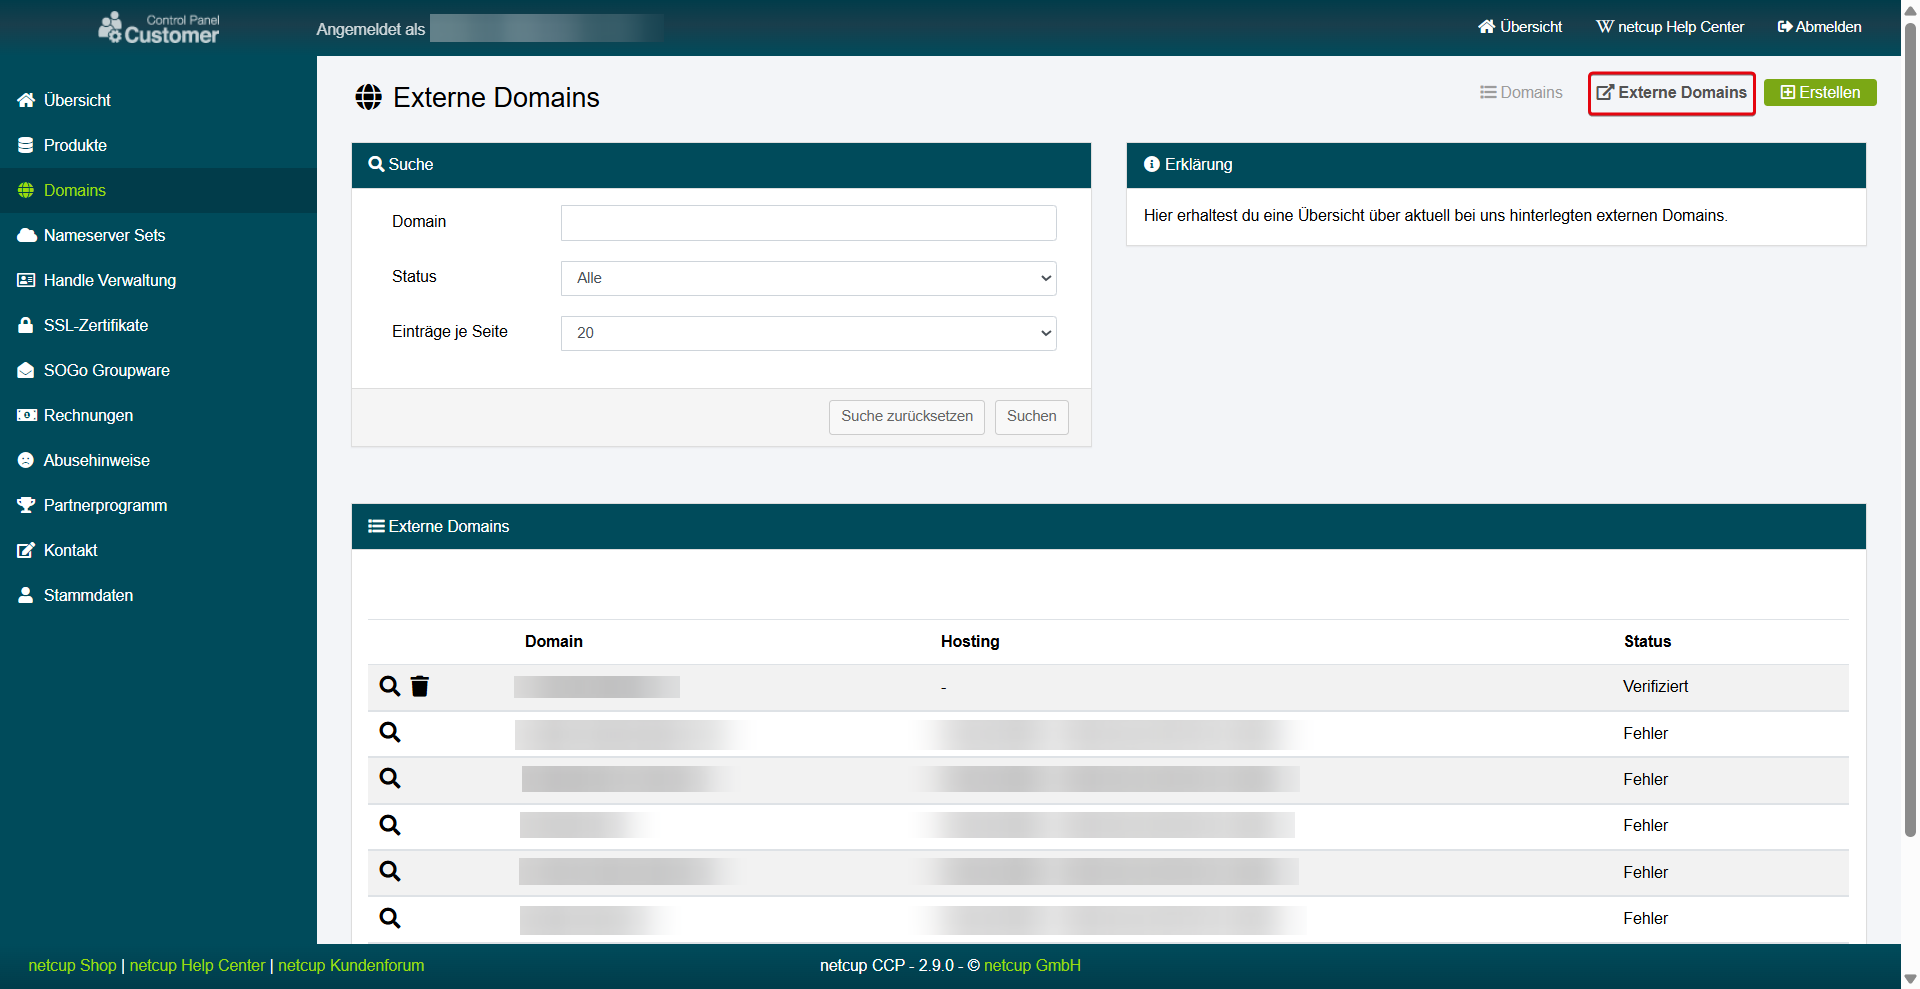
Task: Open the Rechnungen invoices section
Action: coord(88,415)
